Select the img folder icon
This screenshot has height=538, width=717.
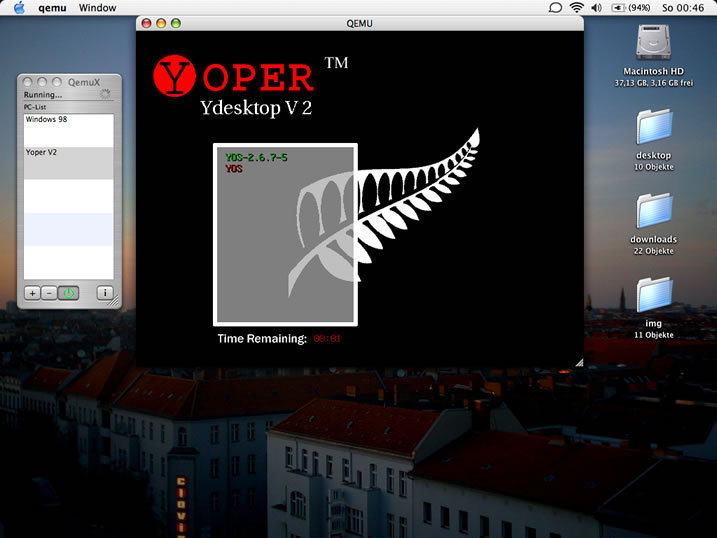coord(654,295)
